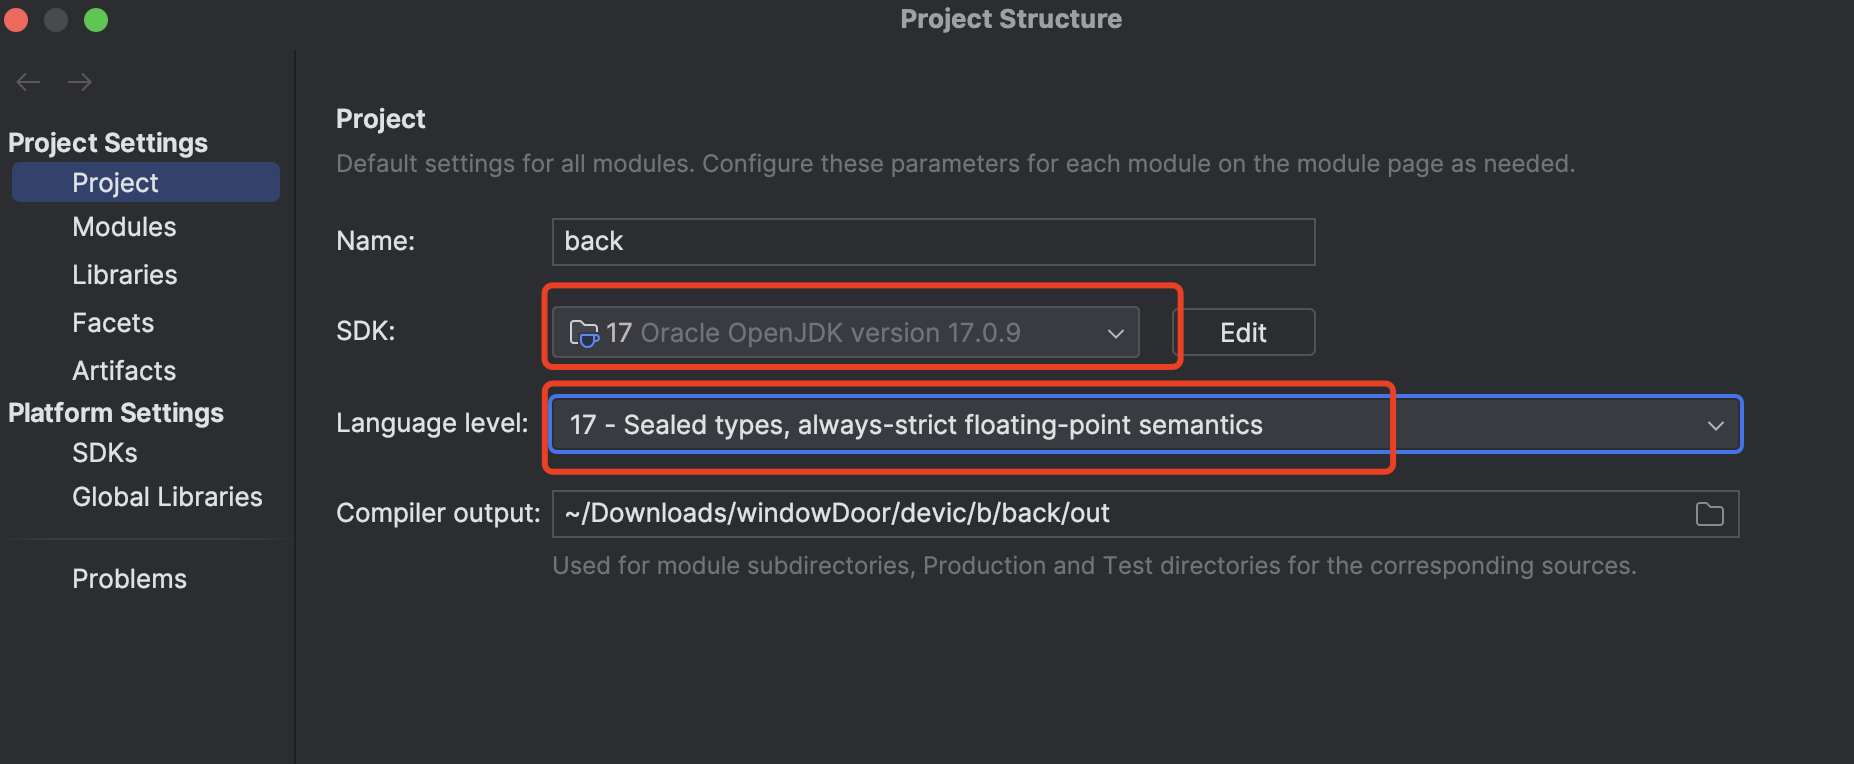
Task: Expand the Language level dropdown chevron
Action: click(1716, 425)
